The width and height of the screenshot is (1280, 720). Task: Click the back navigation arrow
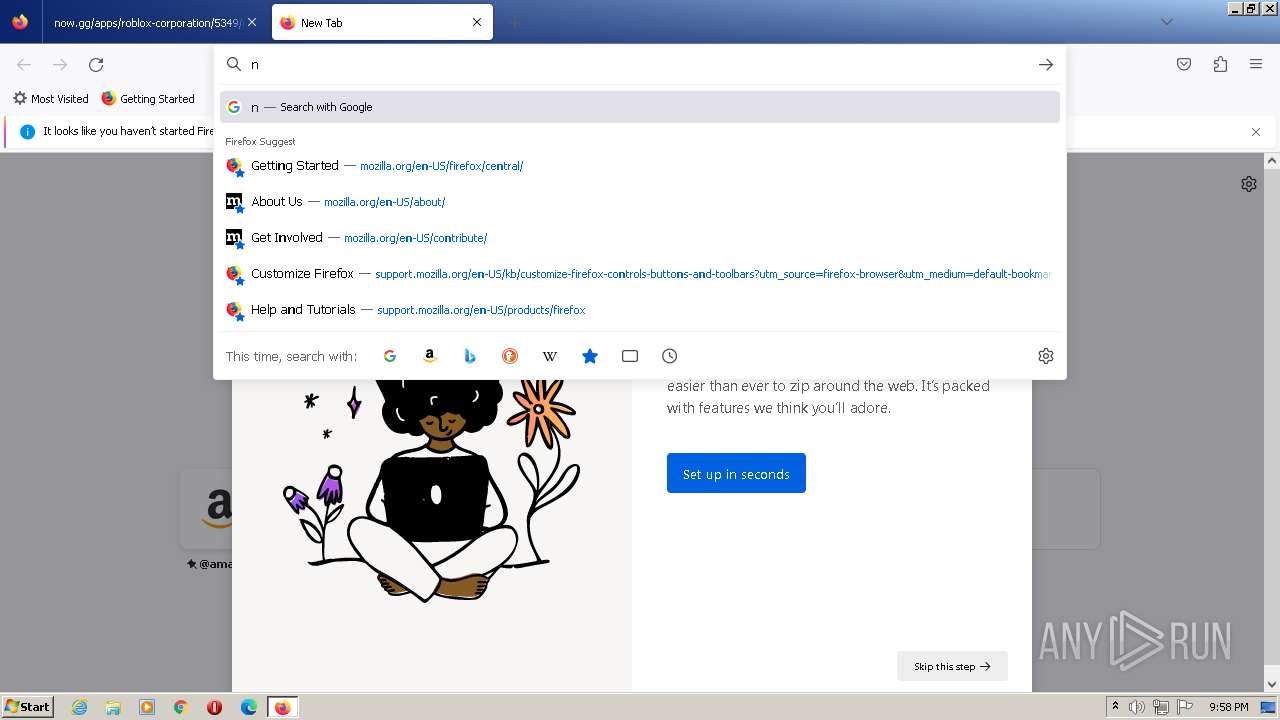point(24,65)
